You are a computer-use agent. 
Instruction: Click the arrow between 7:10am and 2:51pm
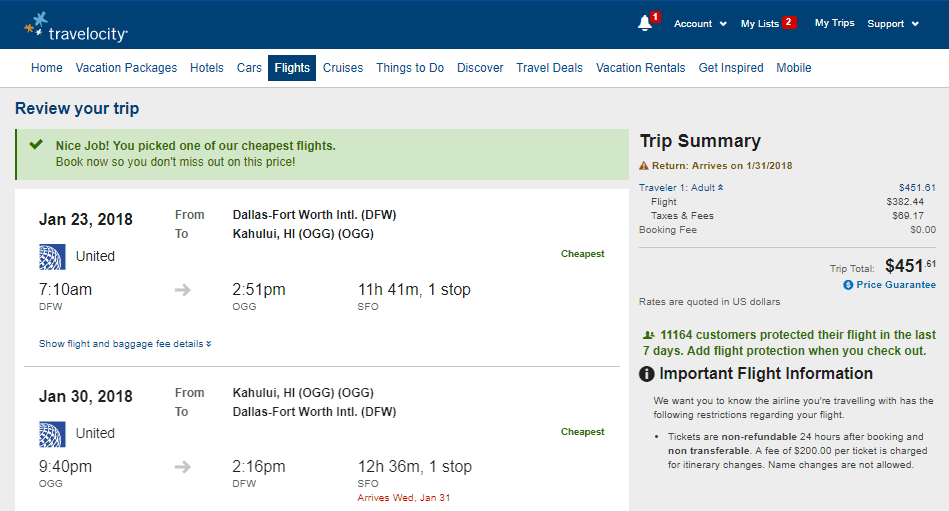182,290
